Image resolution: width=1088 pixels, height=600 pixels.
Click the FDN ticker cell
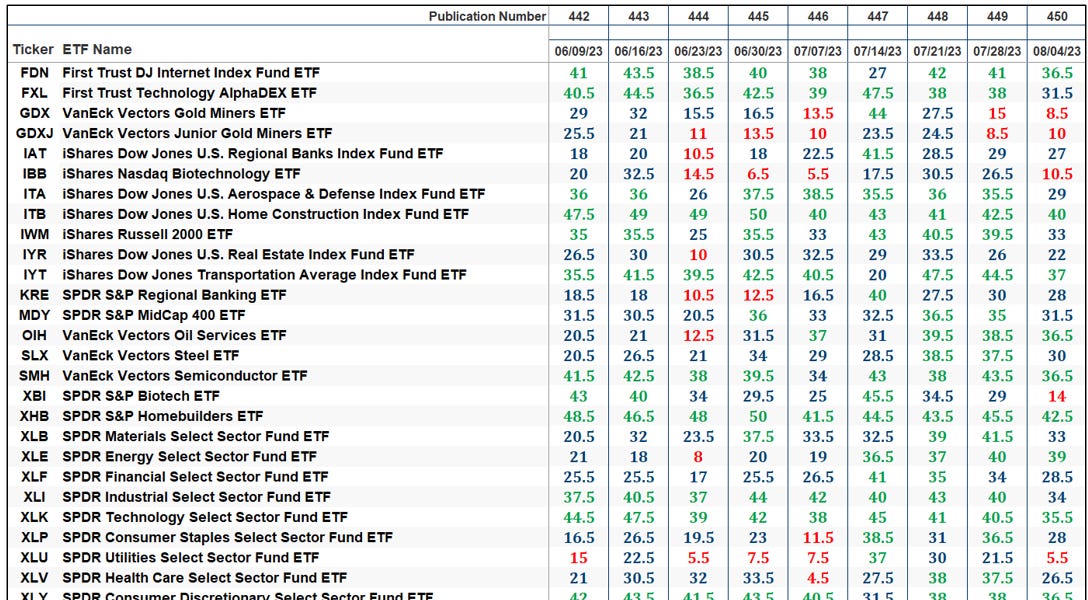point(34,73)
